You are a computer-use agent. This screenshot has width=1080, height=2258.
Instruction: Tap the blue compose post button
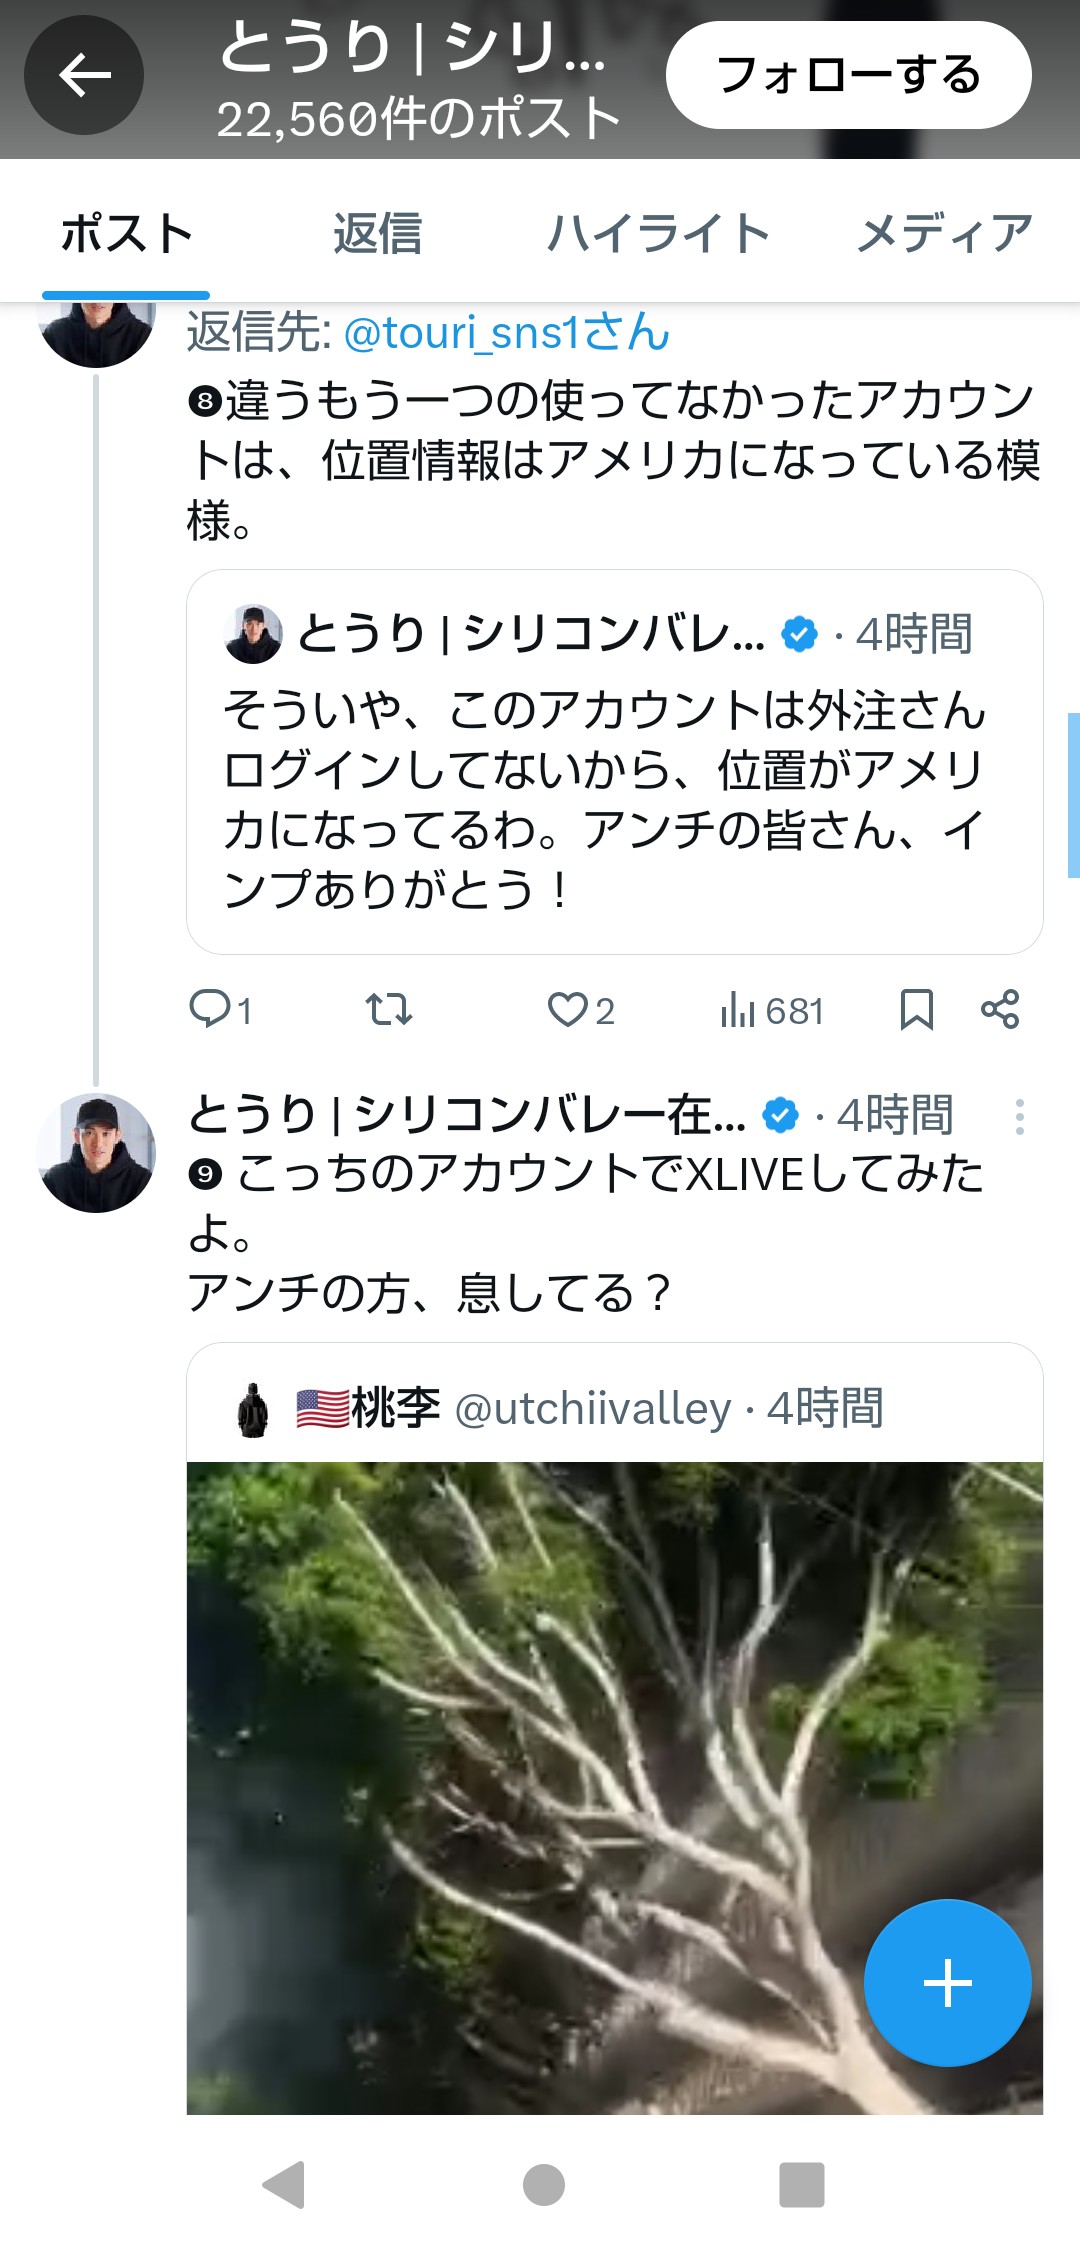pos(947,1982)
